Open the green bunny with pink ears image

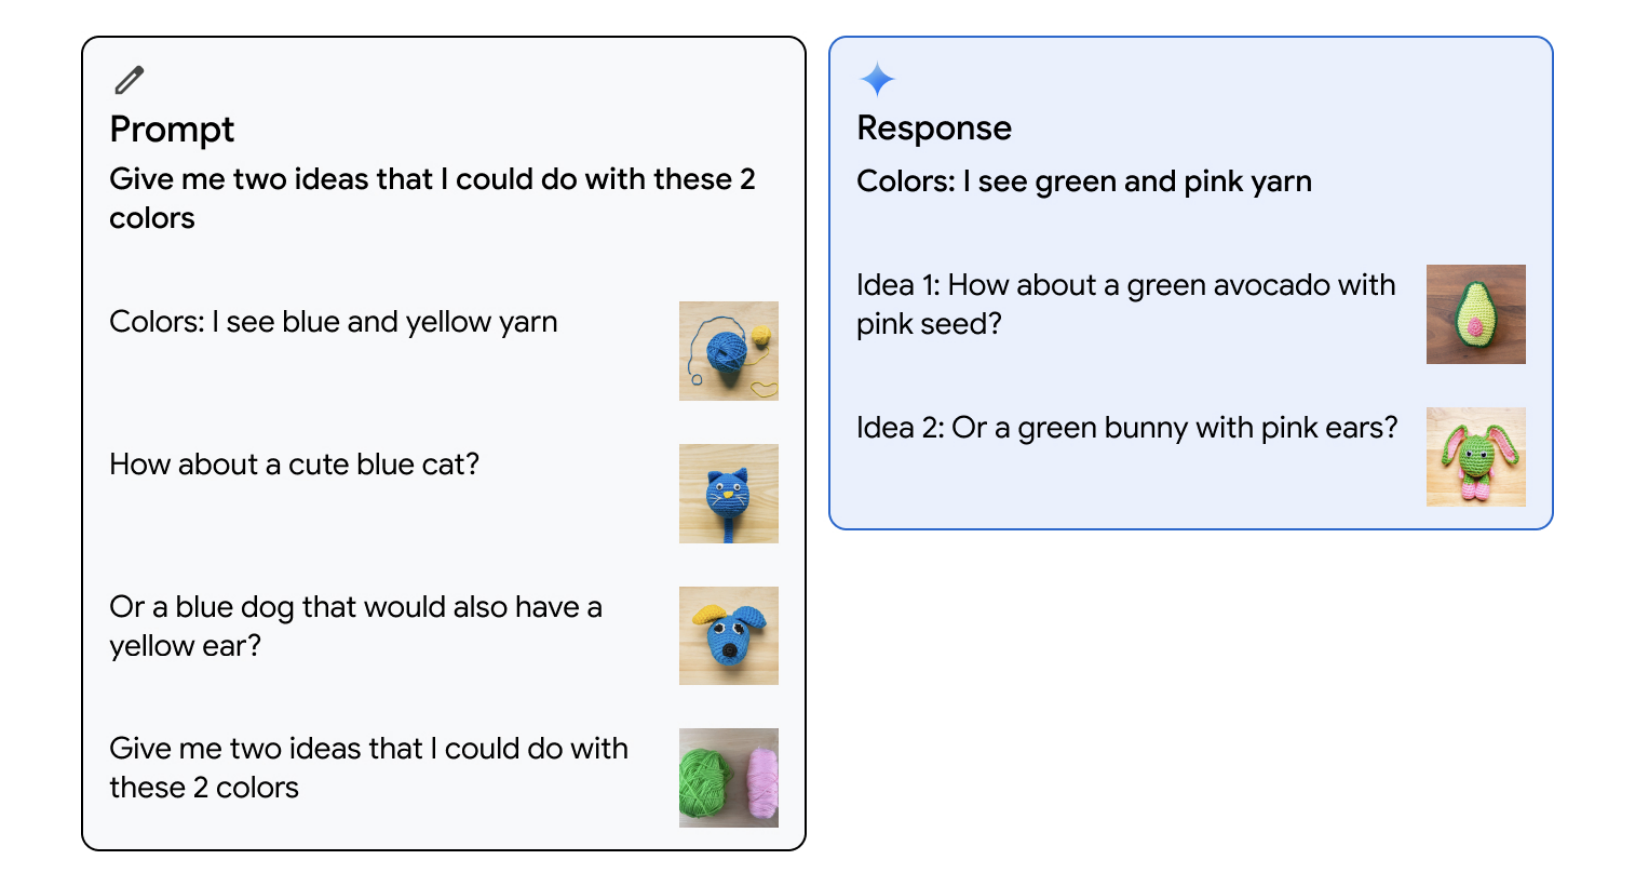(x=1475, y=457)
